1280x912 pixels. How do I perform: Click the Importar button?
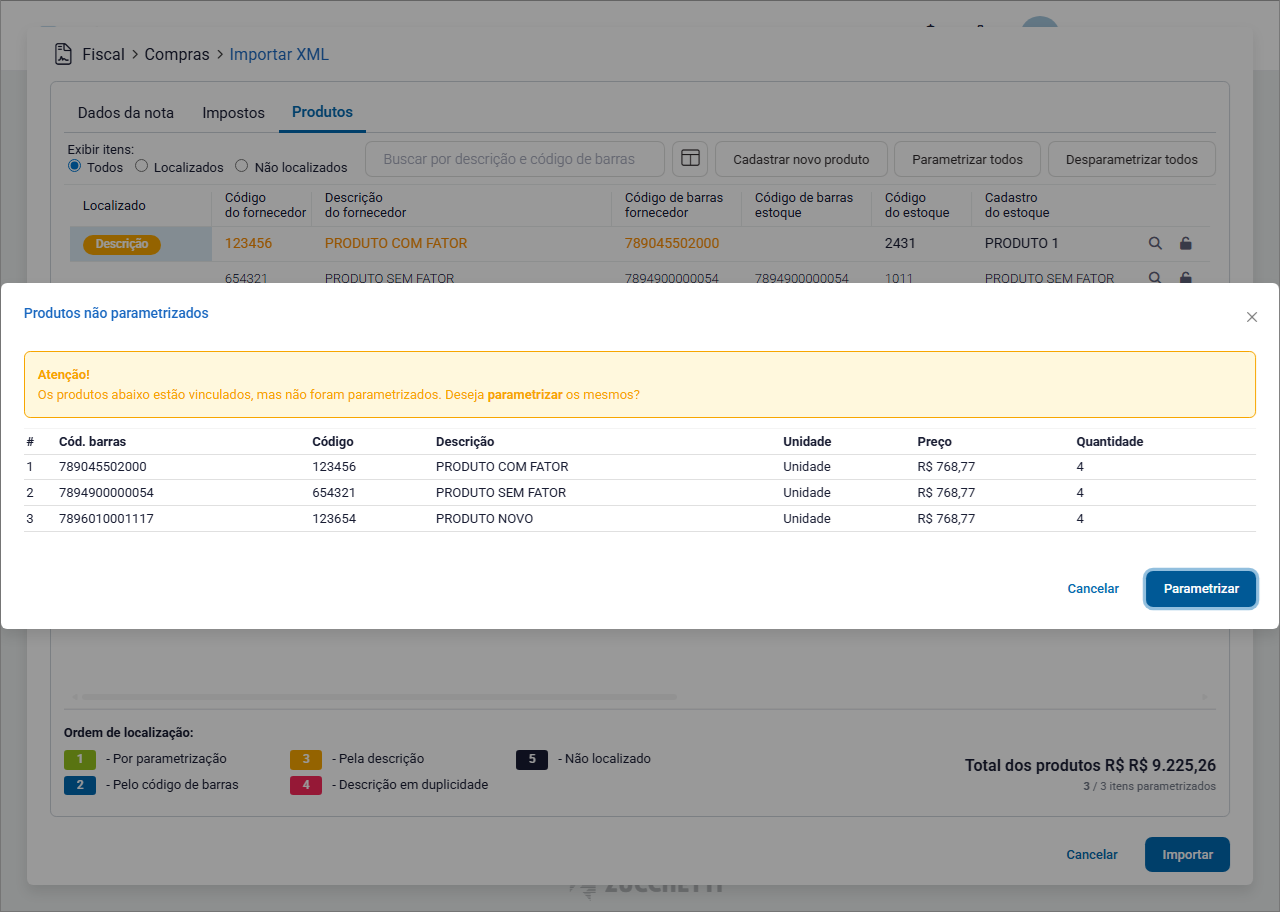[1187, 855]
